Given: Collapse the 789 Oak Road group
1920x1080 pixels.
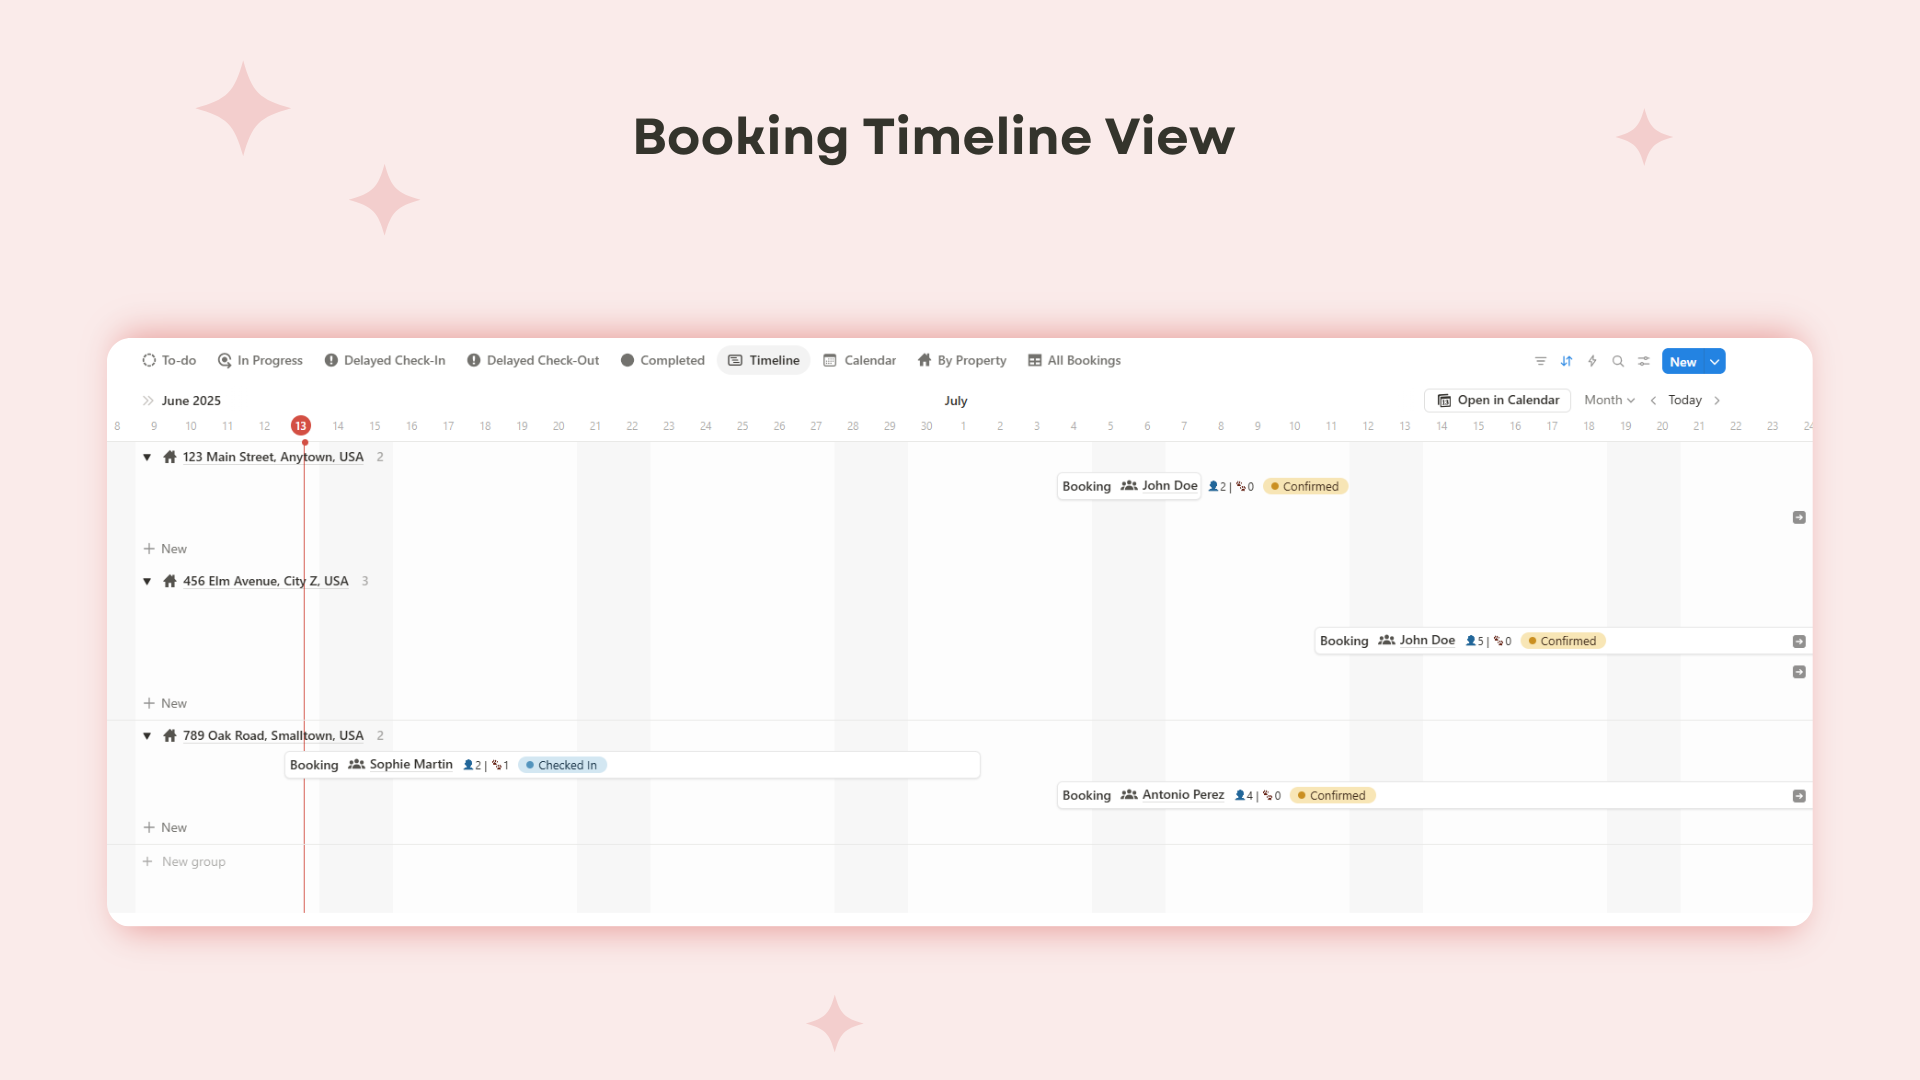Looking at the screenshot, I should [x=147, y=736].
